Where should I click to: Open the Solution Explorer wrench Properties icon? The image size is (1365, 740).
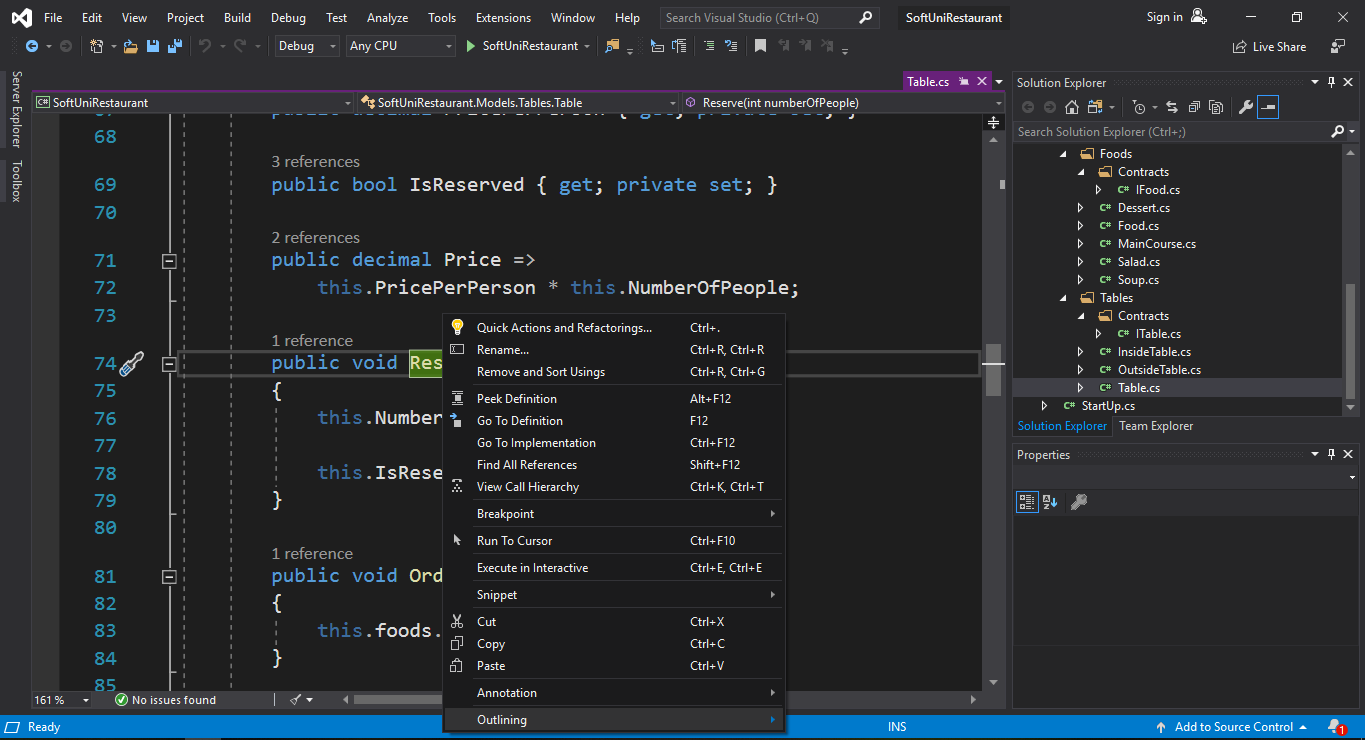[1245, 107]
